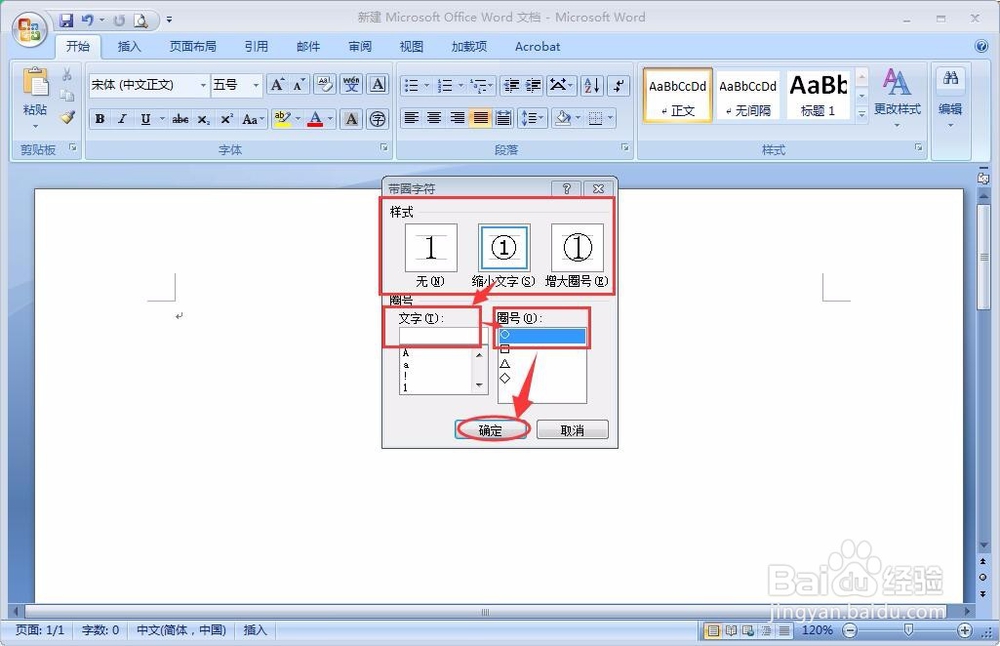Apply superscript formatting
1000x646 pixels.
tap(226, 119)
